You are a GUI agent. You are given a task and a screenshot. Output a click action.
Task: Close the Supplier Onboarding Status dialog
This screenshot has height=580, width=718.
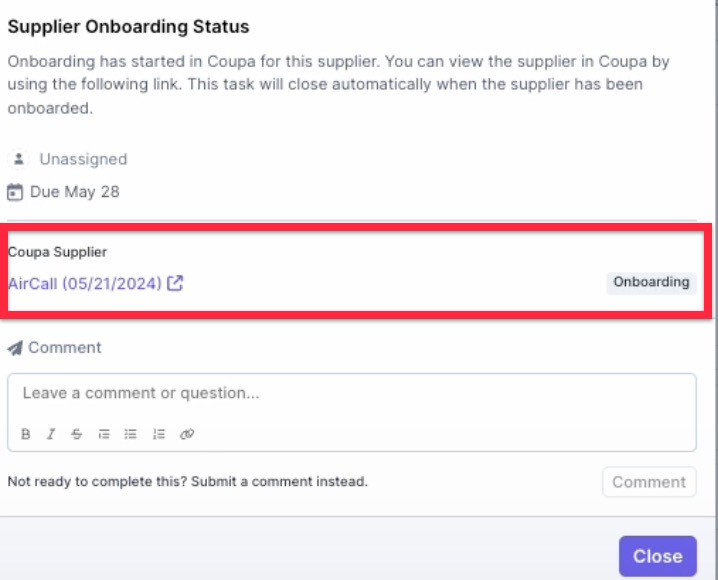tap(658, 556)
